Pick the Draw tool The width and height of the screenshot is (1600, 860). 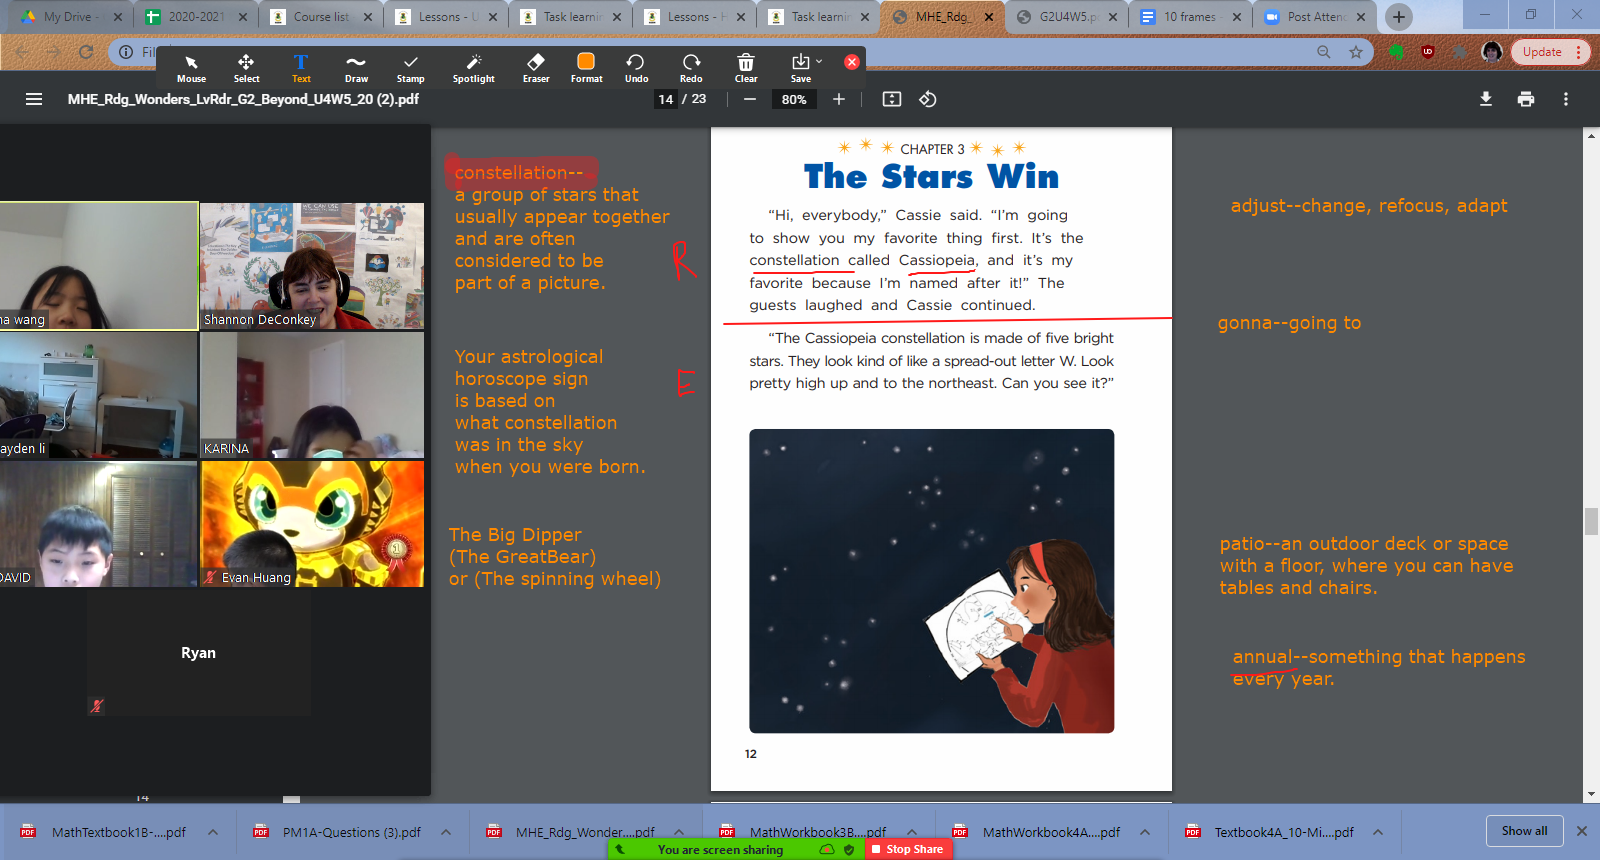(x=356, y=68)
